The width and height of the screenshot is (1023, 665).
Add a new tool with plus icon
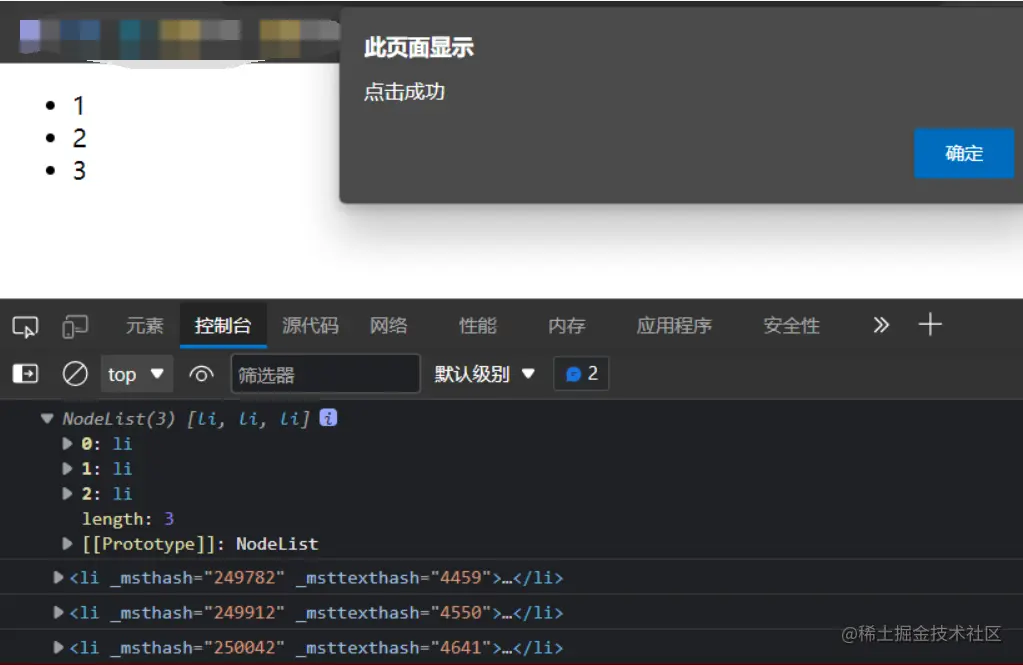(930, 324)
